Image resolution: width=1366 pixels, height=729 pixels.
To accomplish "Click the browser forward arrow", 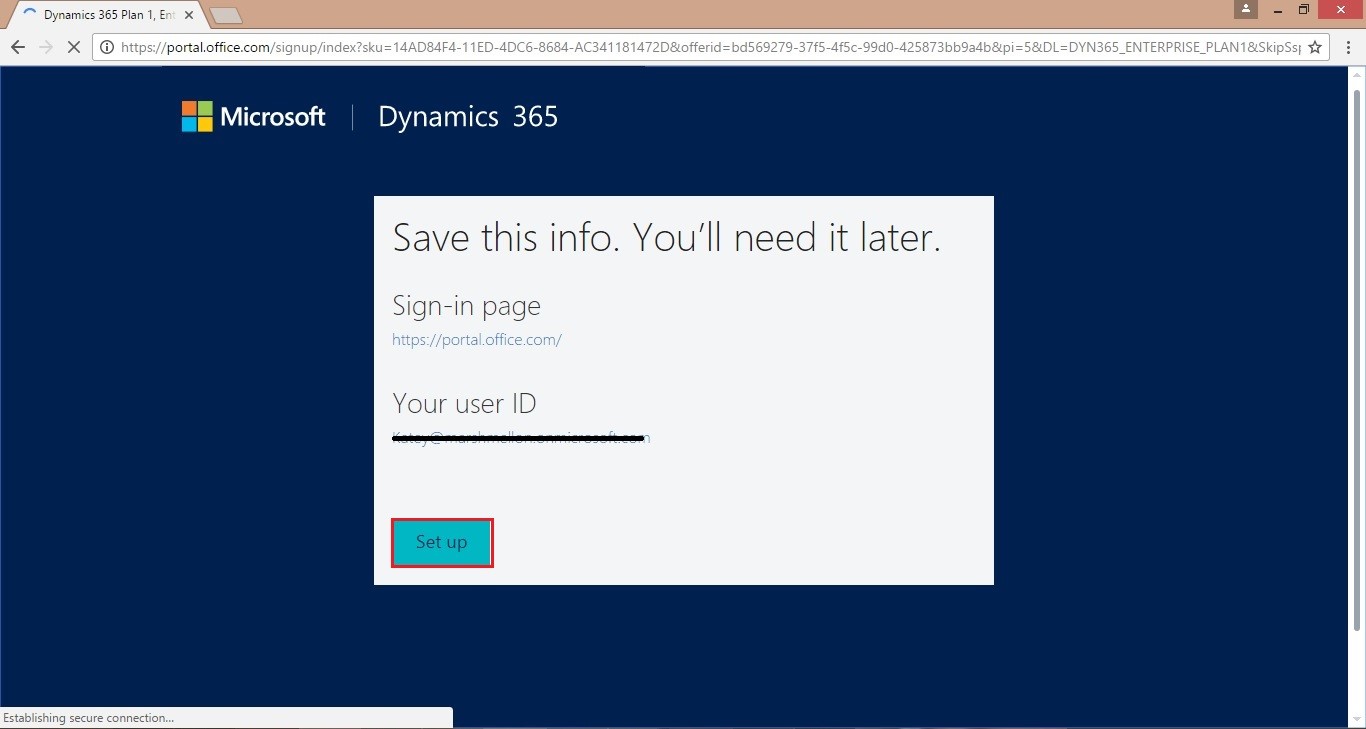I will point(46,47).
